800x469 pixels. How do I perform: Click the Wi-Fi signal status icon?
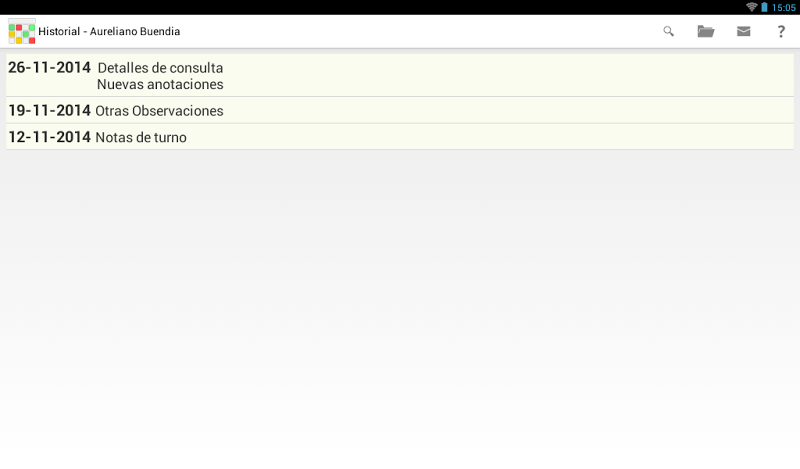point(751,7)
